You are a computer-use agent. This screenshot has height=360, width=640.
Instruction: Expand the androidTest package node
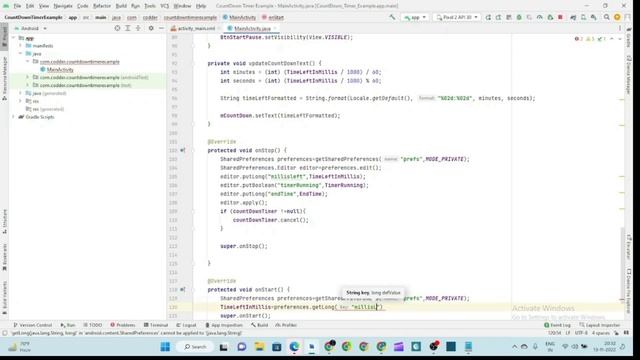coord(28,77)
